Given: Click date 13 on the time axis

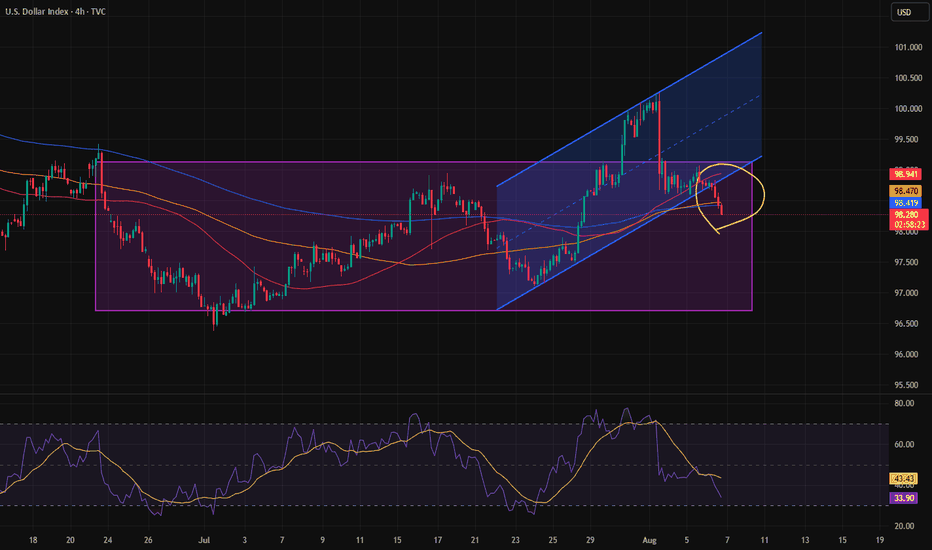Looking at the screenshot, I should click(x=805, y=540).
